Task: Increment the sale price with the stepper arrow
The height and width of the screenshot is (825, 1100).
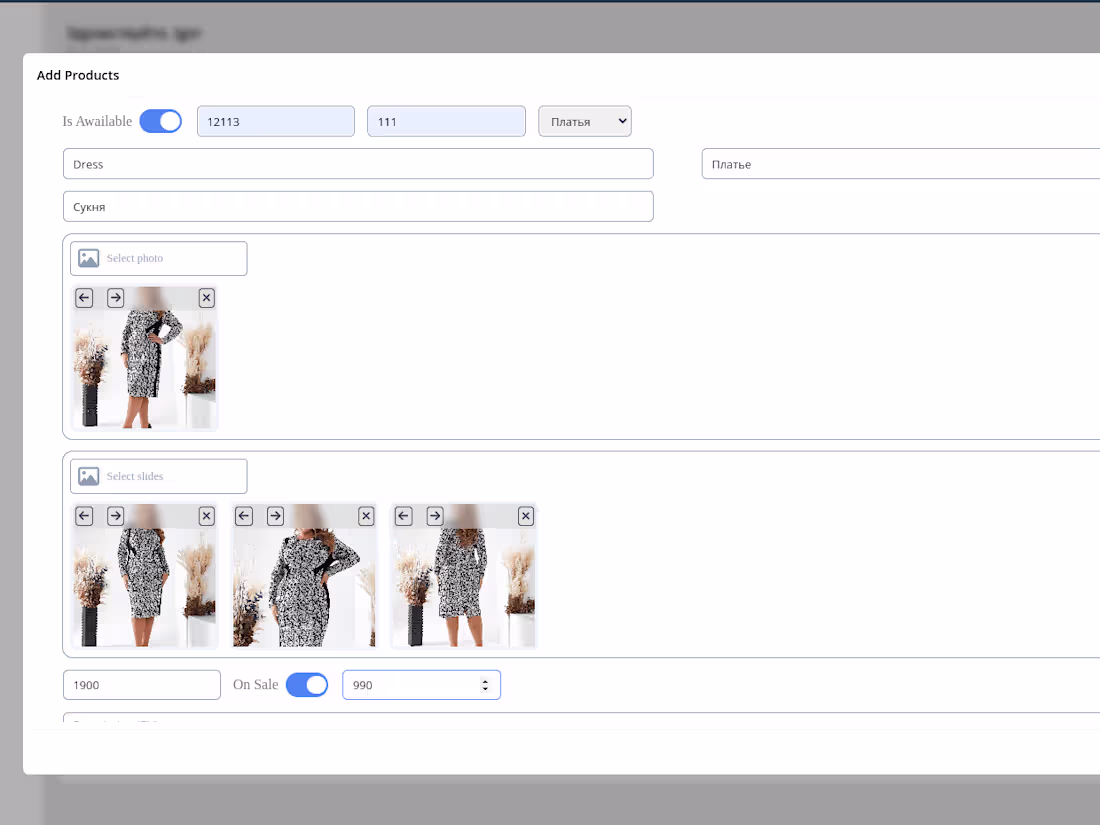Action: (x=487, y=680)
